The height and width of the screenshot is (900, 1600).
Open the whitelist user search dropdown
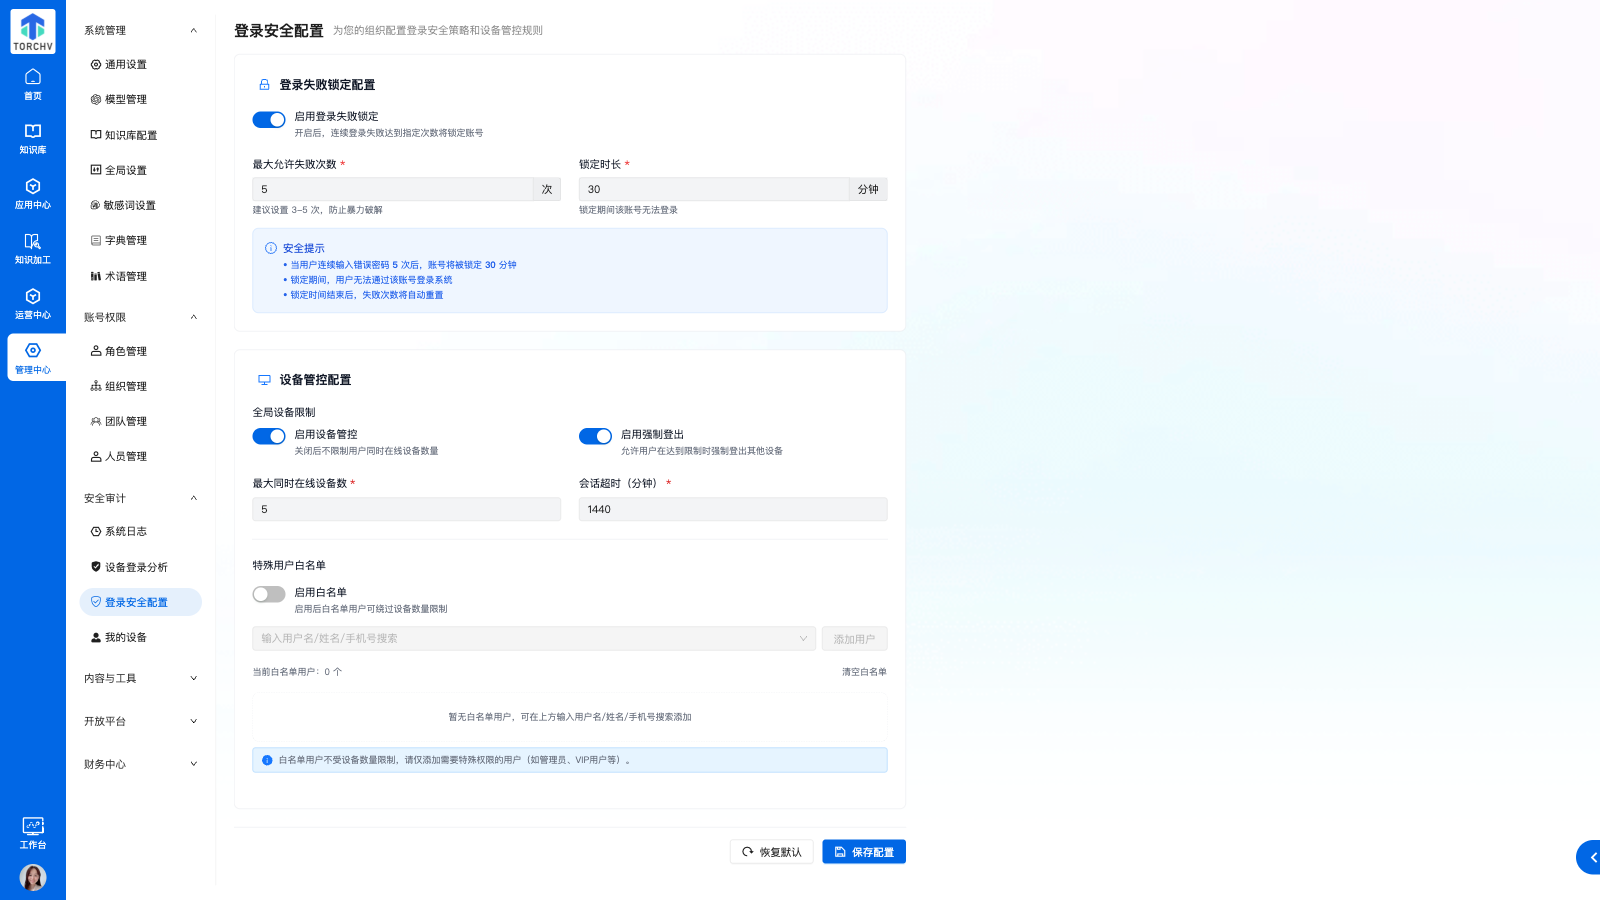pos(533,639)
